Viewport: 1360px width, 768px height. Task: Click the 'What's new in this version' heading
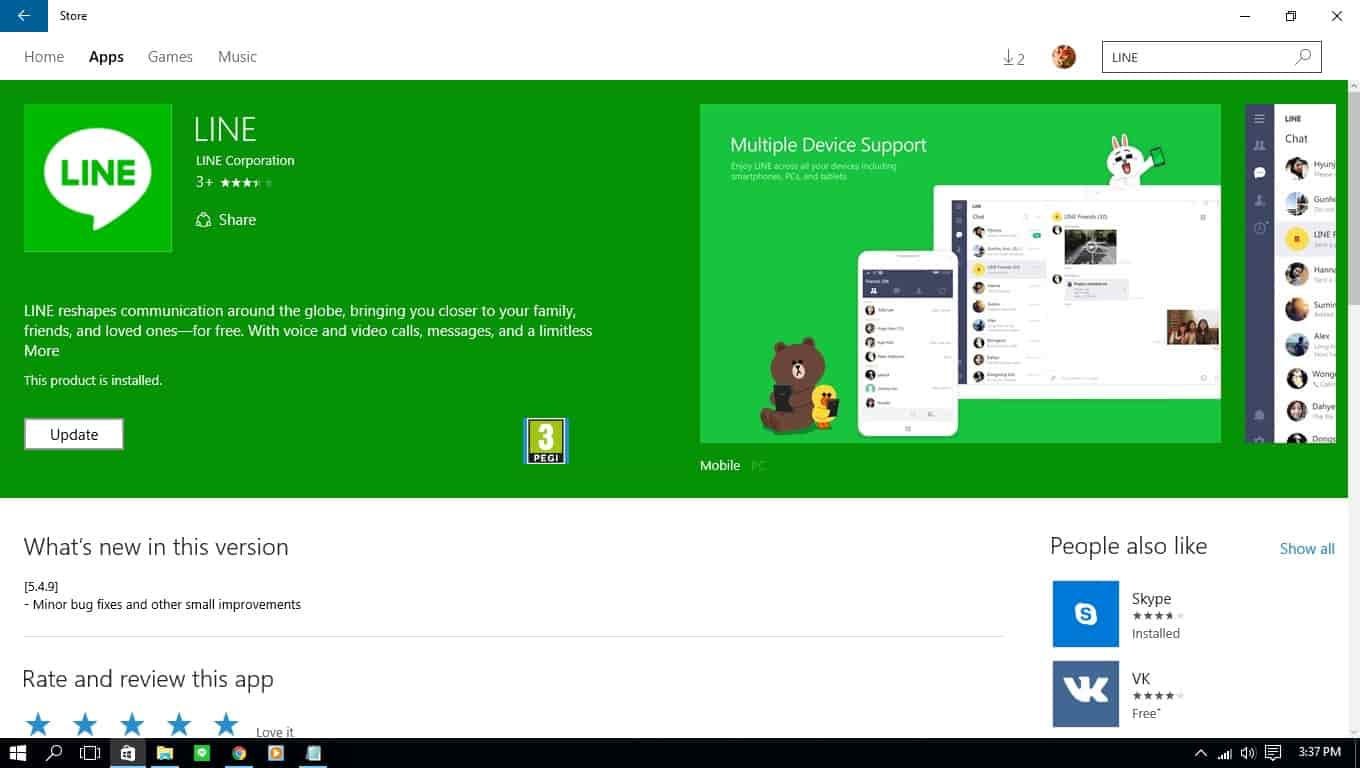pyautogui.click(x=156, y=547)
